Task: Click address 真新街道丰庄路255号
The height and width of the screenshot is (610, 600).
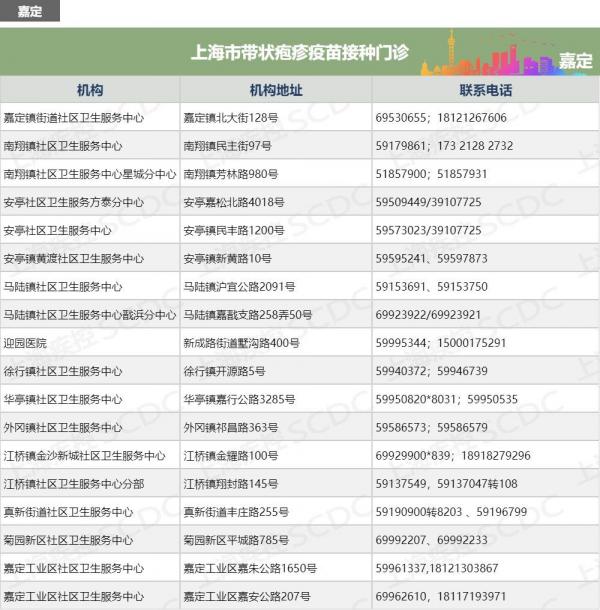Action: click(x=236, y=512)
